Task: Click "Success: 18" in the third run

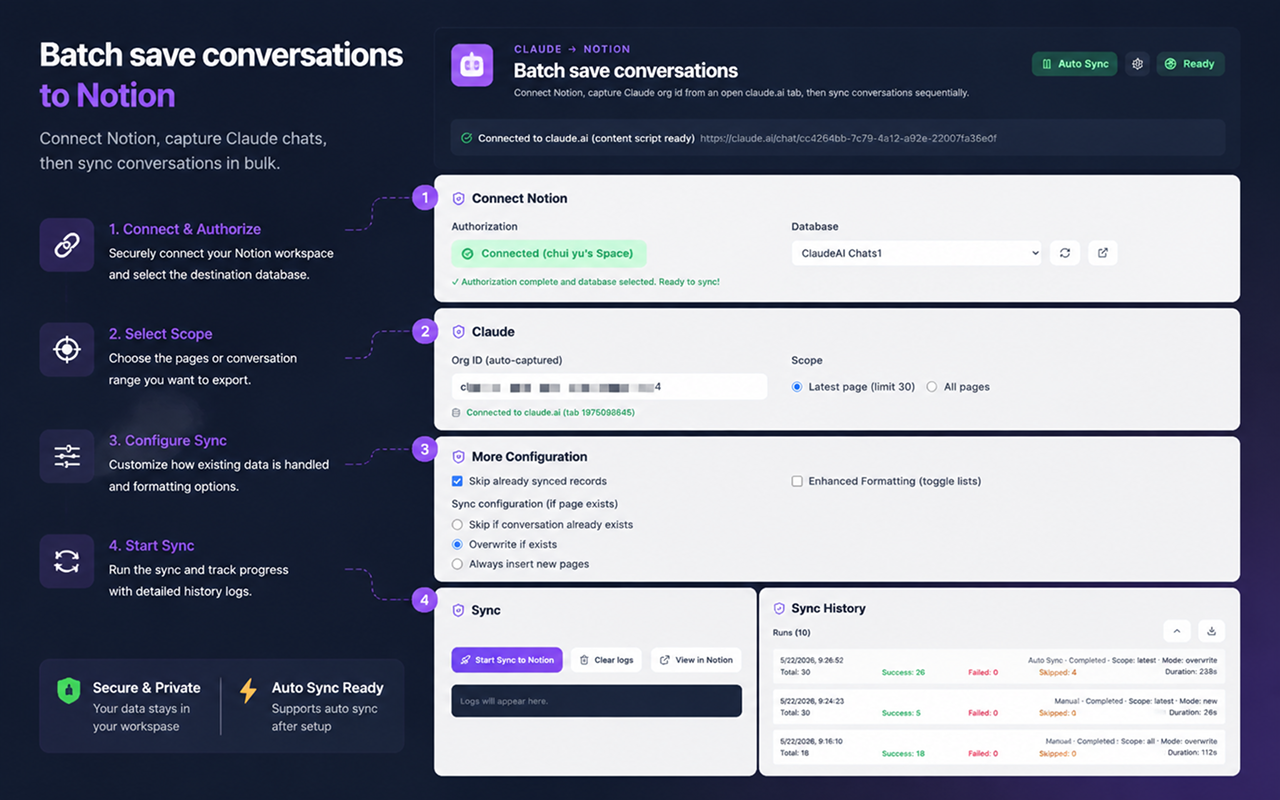Action: coord(903,753)
